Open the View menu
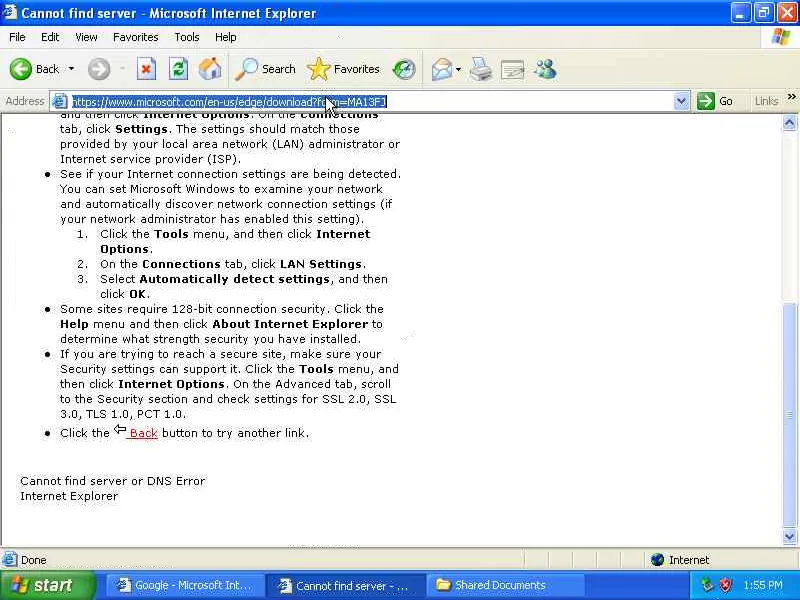800x600 pixels. point(86,37)
